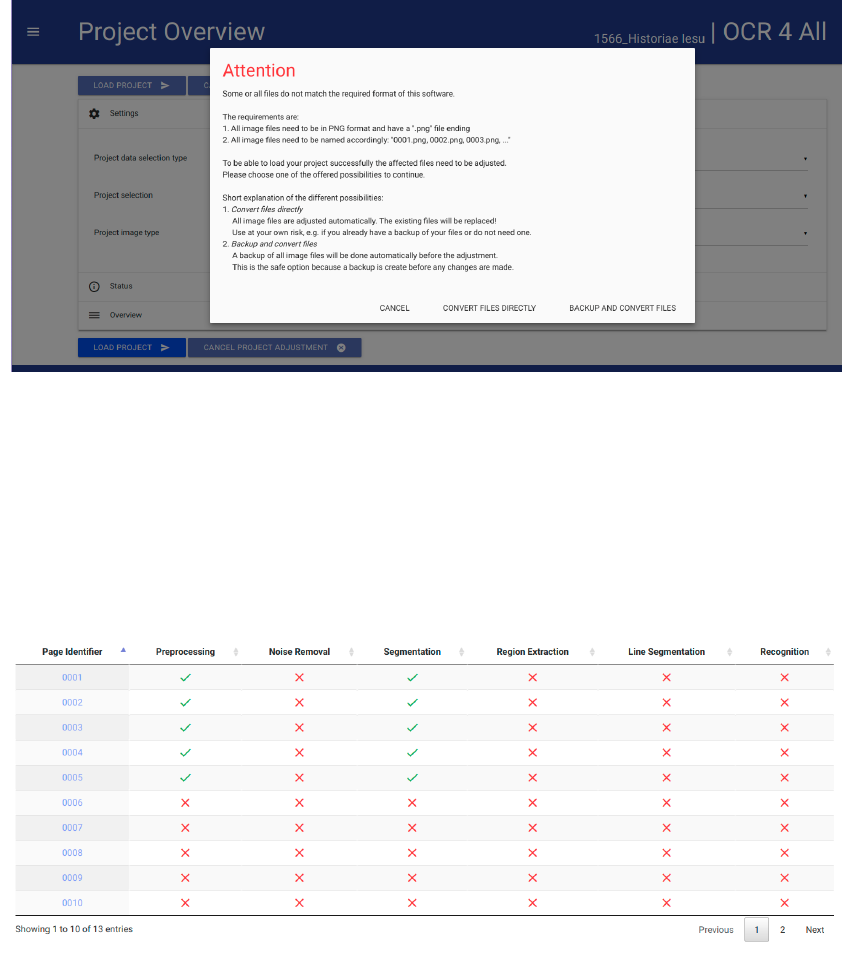Screen dimensions: 850x957
Task: Click Segmentation checkmark for page 0004
Action: tap(412, 753)
